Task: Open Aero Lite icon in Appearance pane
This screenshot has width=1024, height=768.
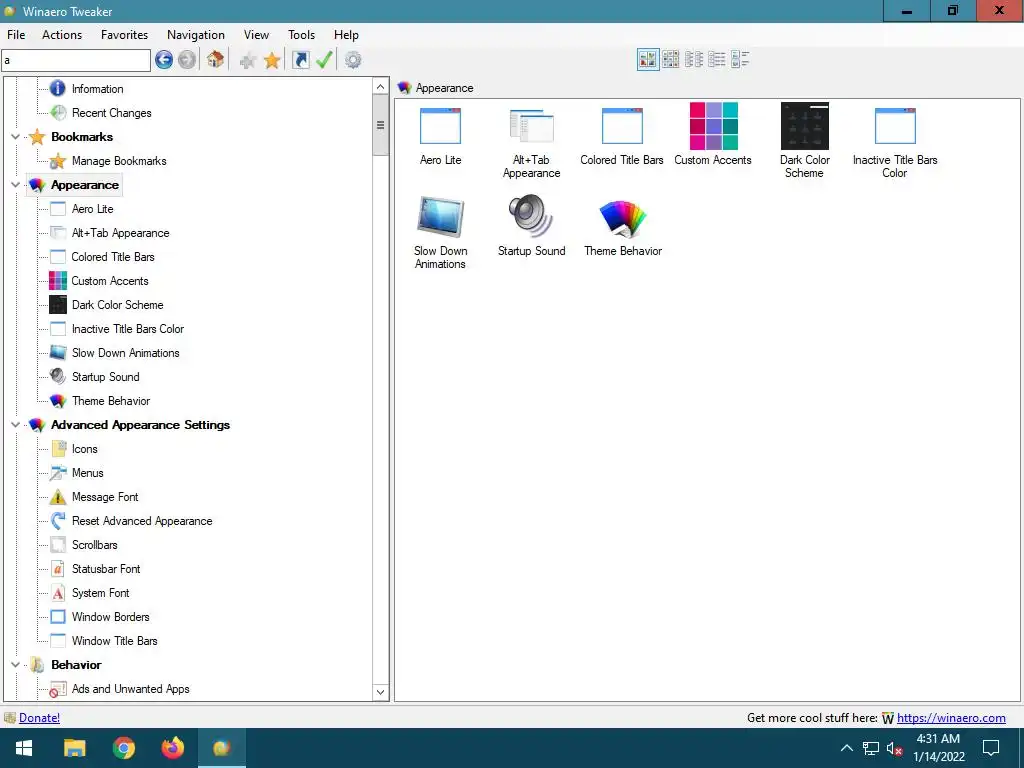Action: coord(441,126)
